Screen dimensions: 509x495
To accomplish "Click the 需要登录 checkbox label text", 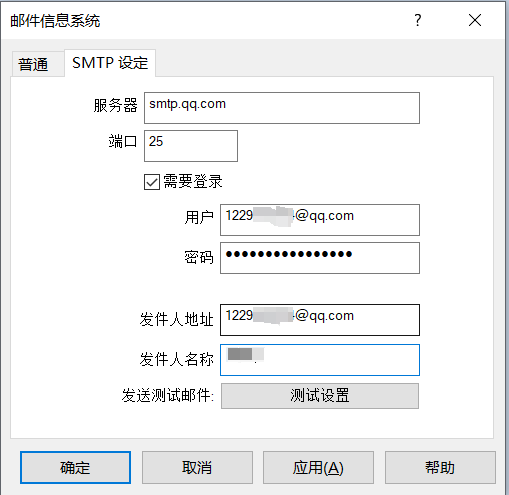I will (192, 182).
